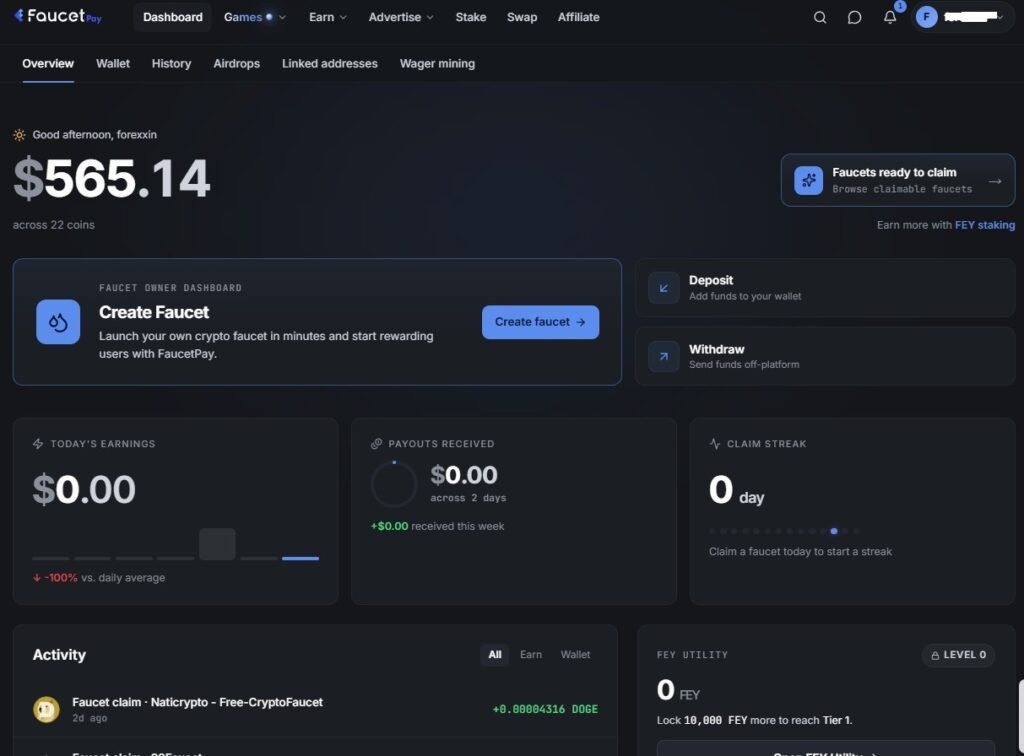
Task: Click the Level 0 badge
Action: tap(958, 655)
